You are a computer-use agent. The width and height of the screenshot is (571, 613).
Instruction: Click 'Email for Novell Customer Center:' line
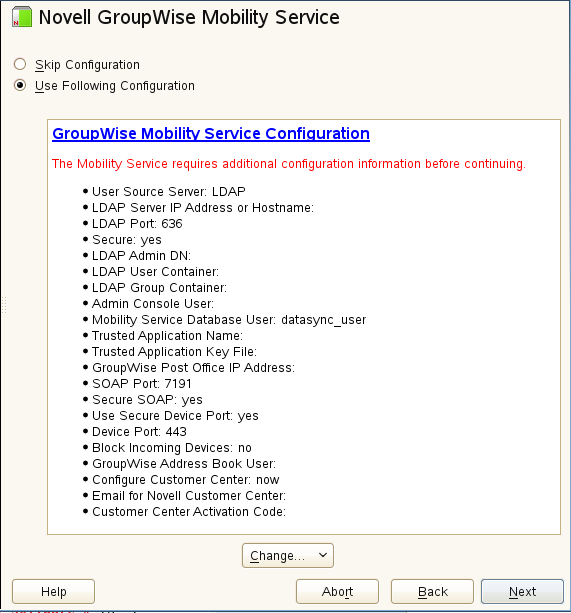coord(189,496)
